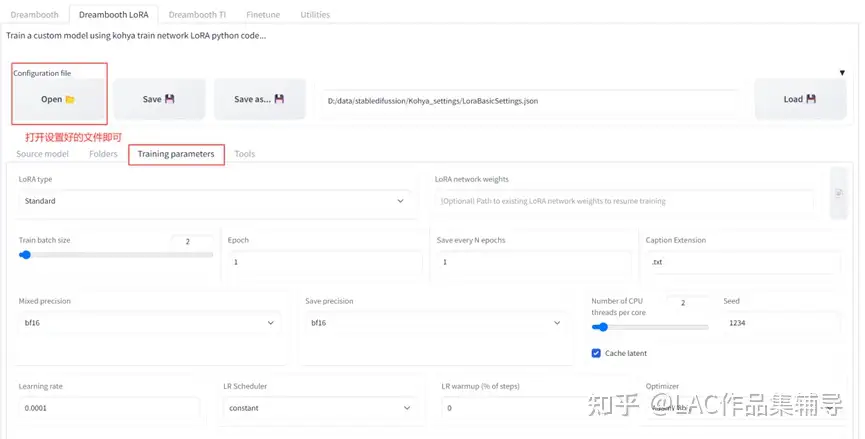The height and width of the screenshot is (439, 865).
Task: Go to the Finetune tab
Action: pyautogui.click(x=263, y=15)
